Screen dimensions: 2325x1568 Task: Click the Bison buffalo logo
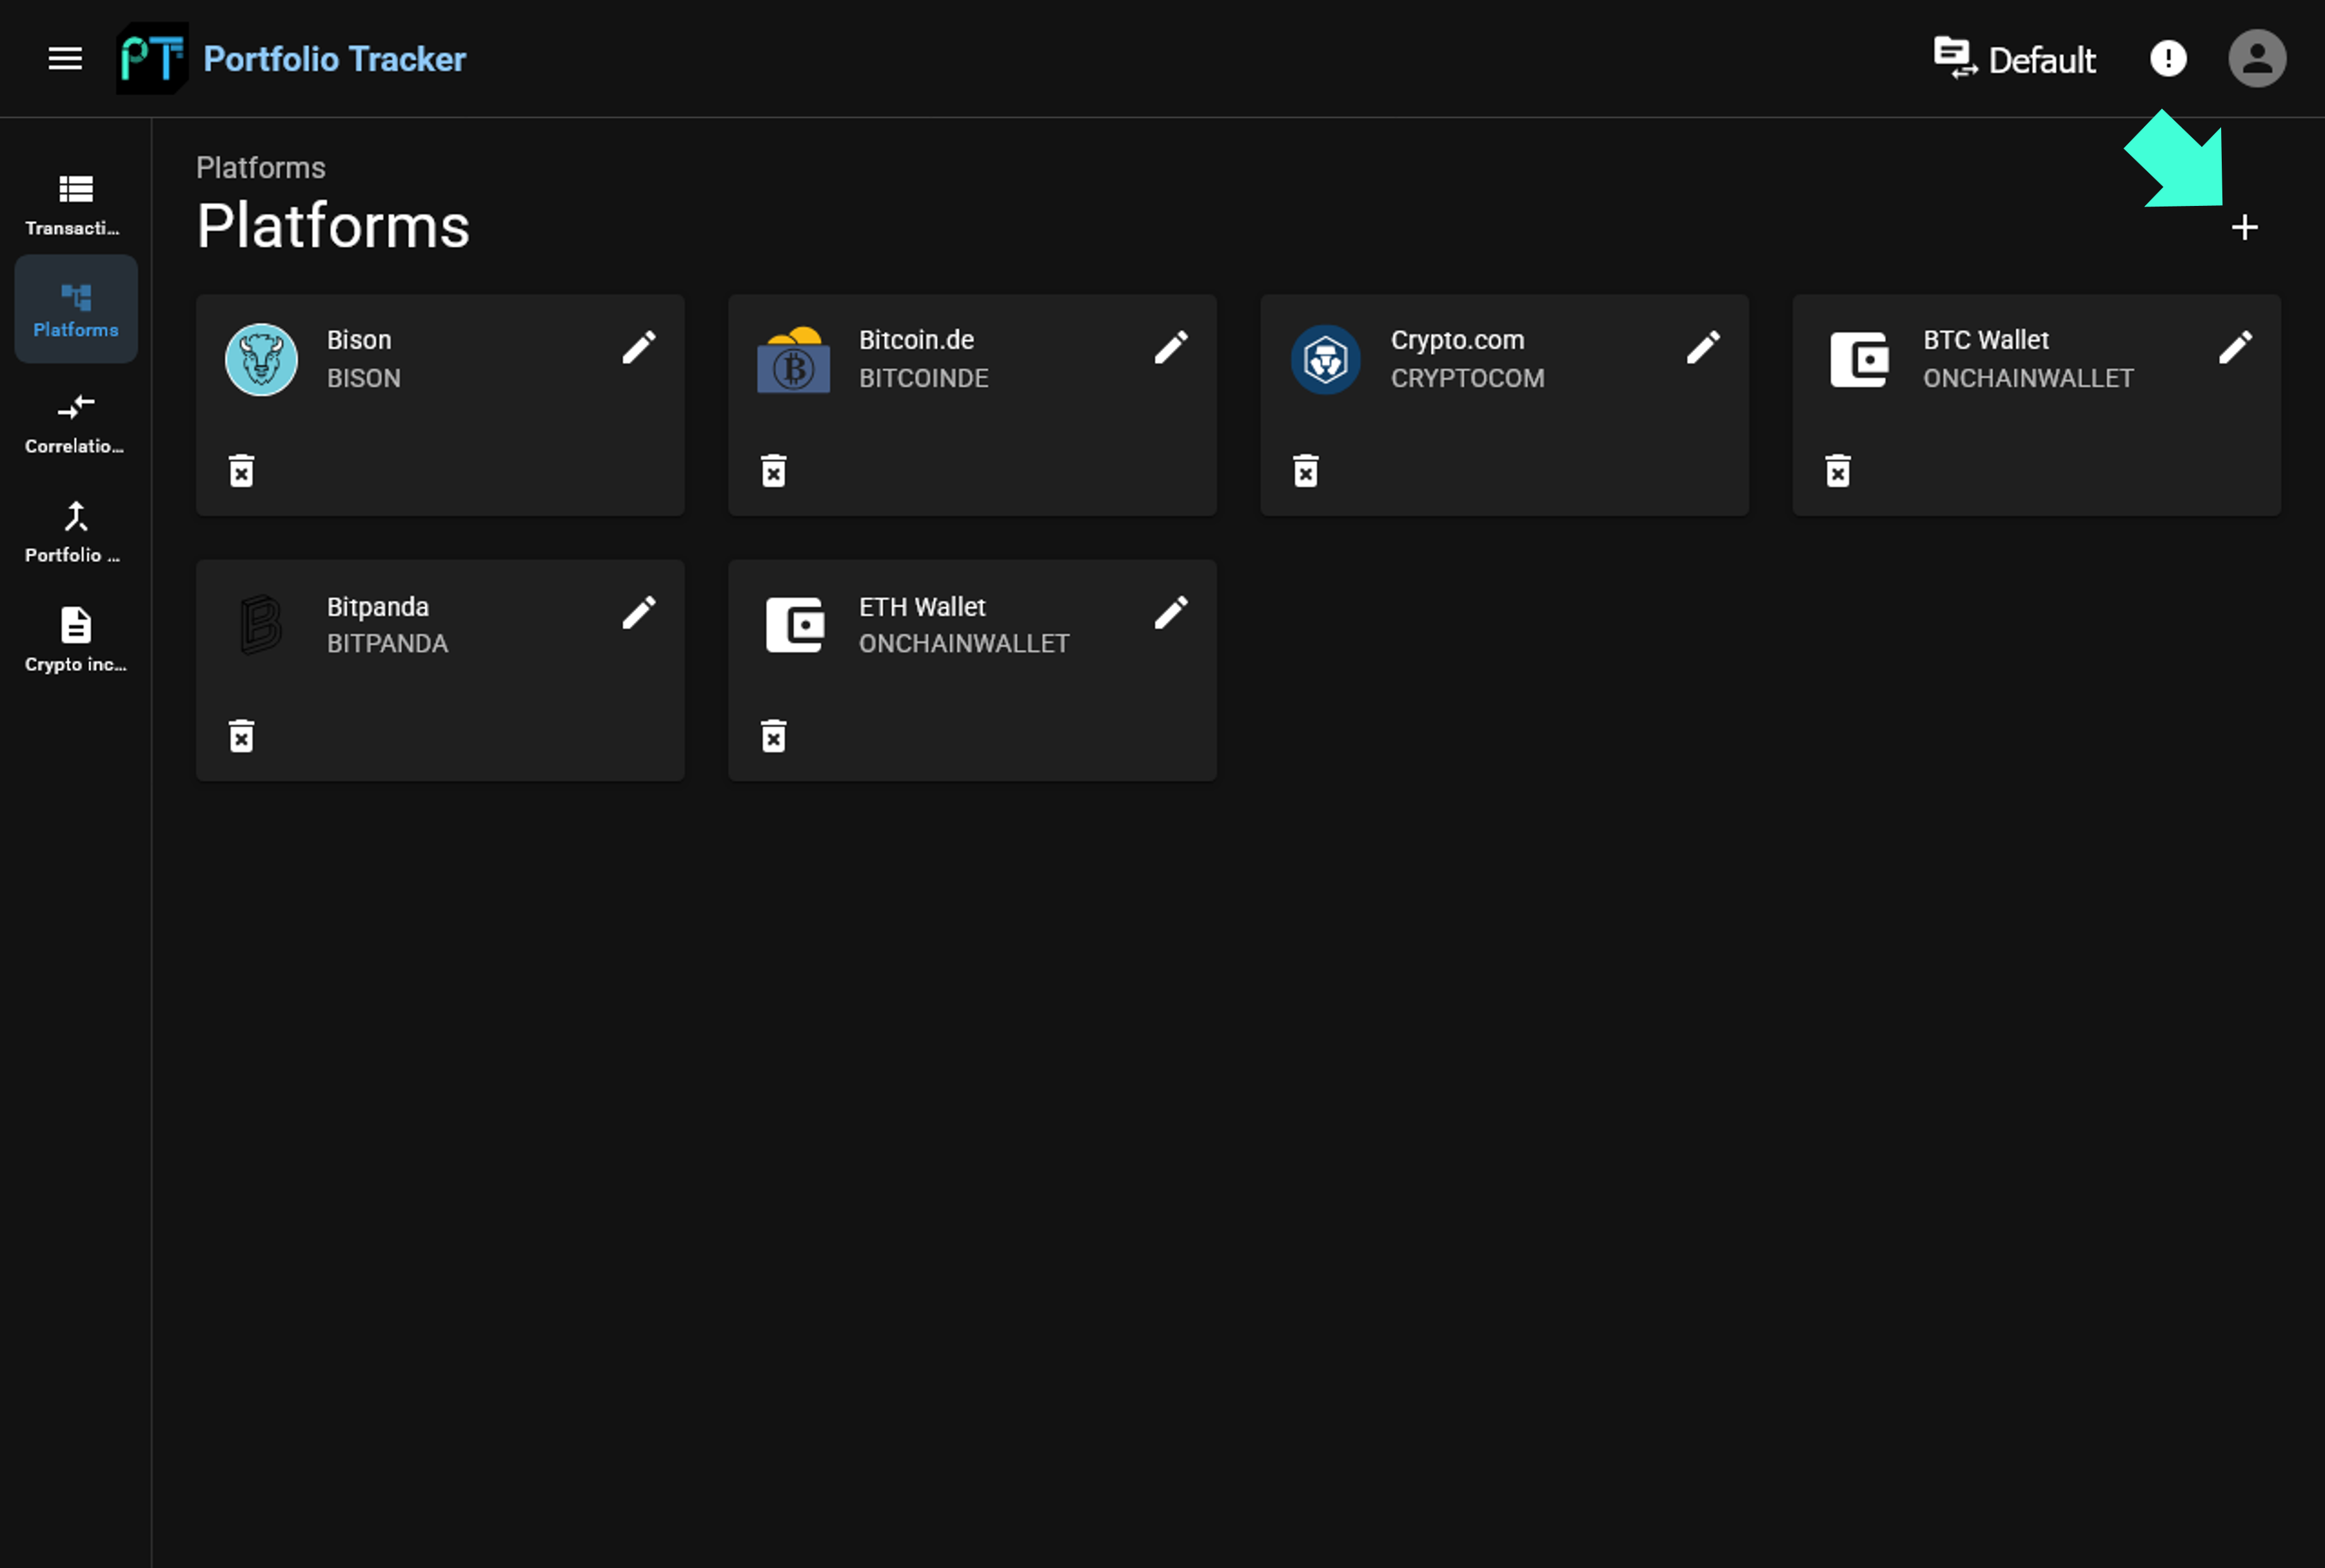point(261,359)
